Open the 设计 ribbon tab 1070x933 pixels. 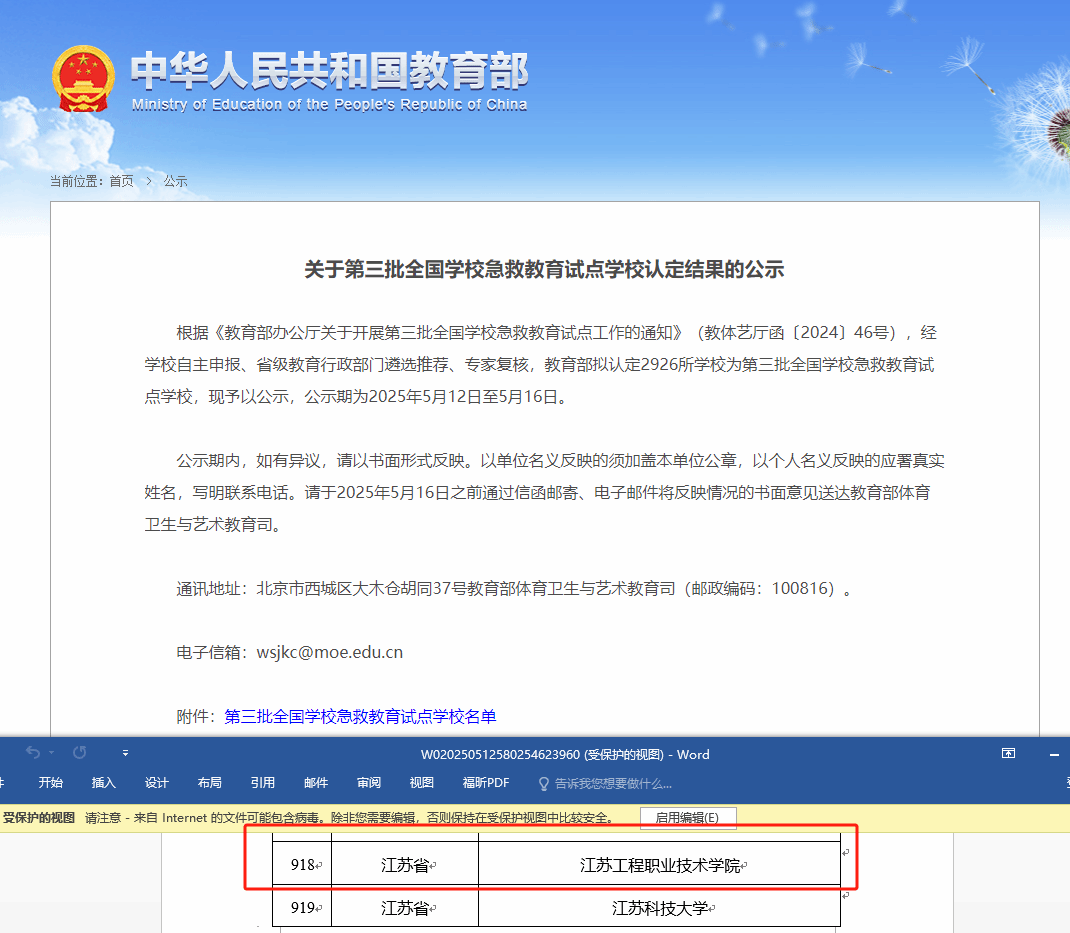(157, 783)
